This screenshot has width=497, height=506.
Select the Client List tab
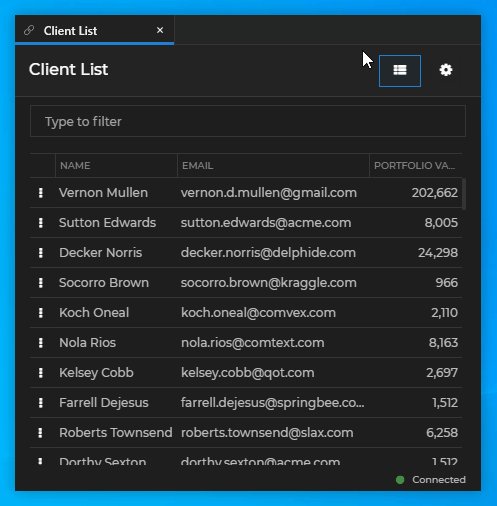pyautogui.click(x=94, y=30)
